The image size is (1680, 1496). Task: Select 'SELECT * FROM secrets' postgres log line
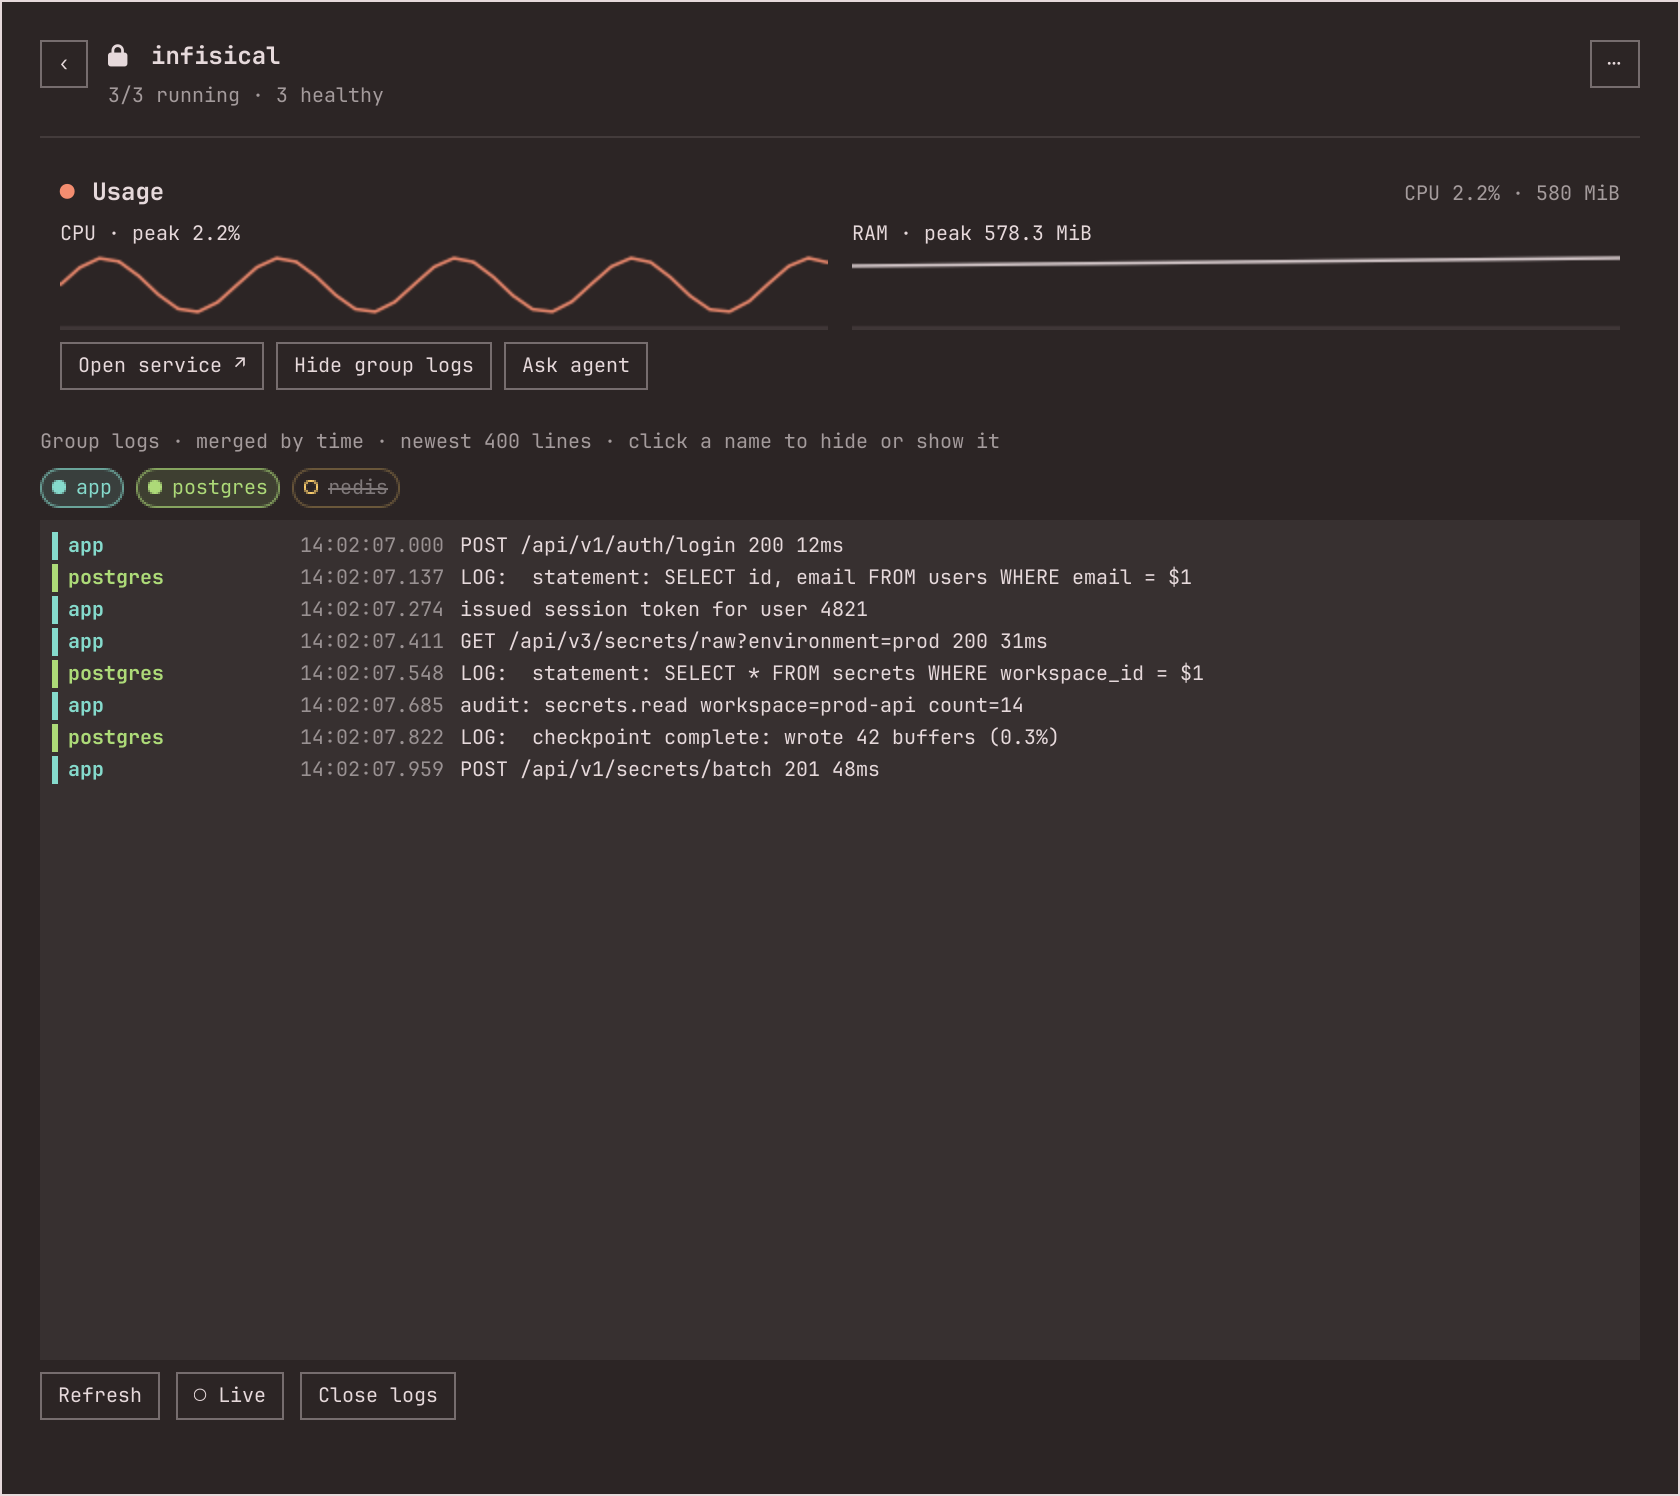[x=840, y=674]
